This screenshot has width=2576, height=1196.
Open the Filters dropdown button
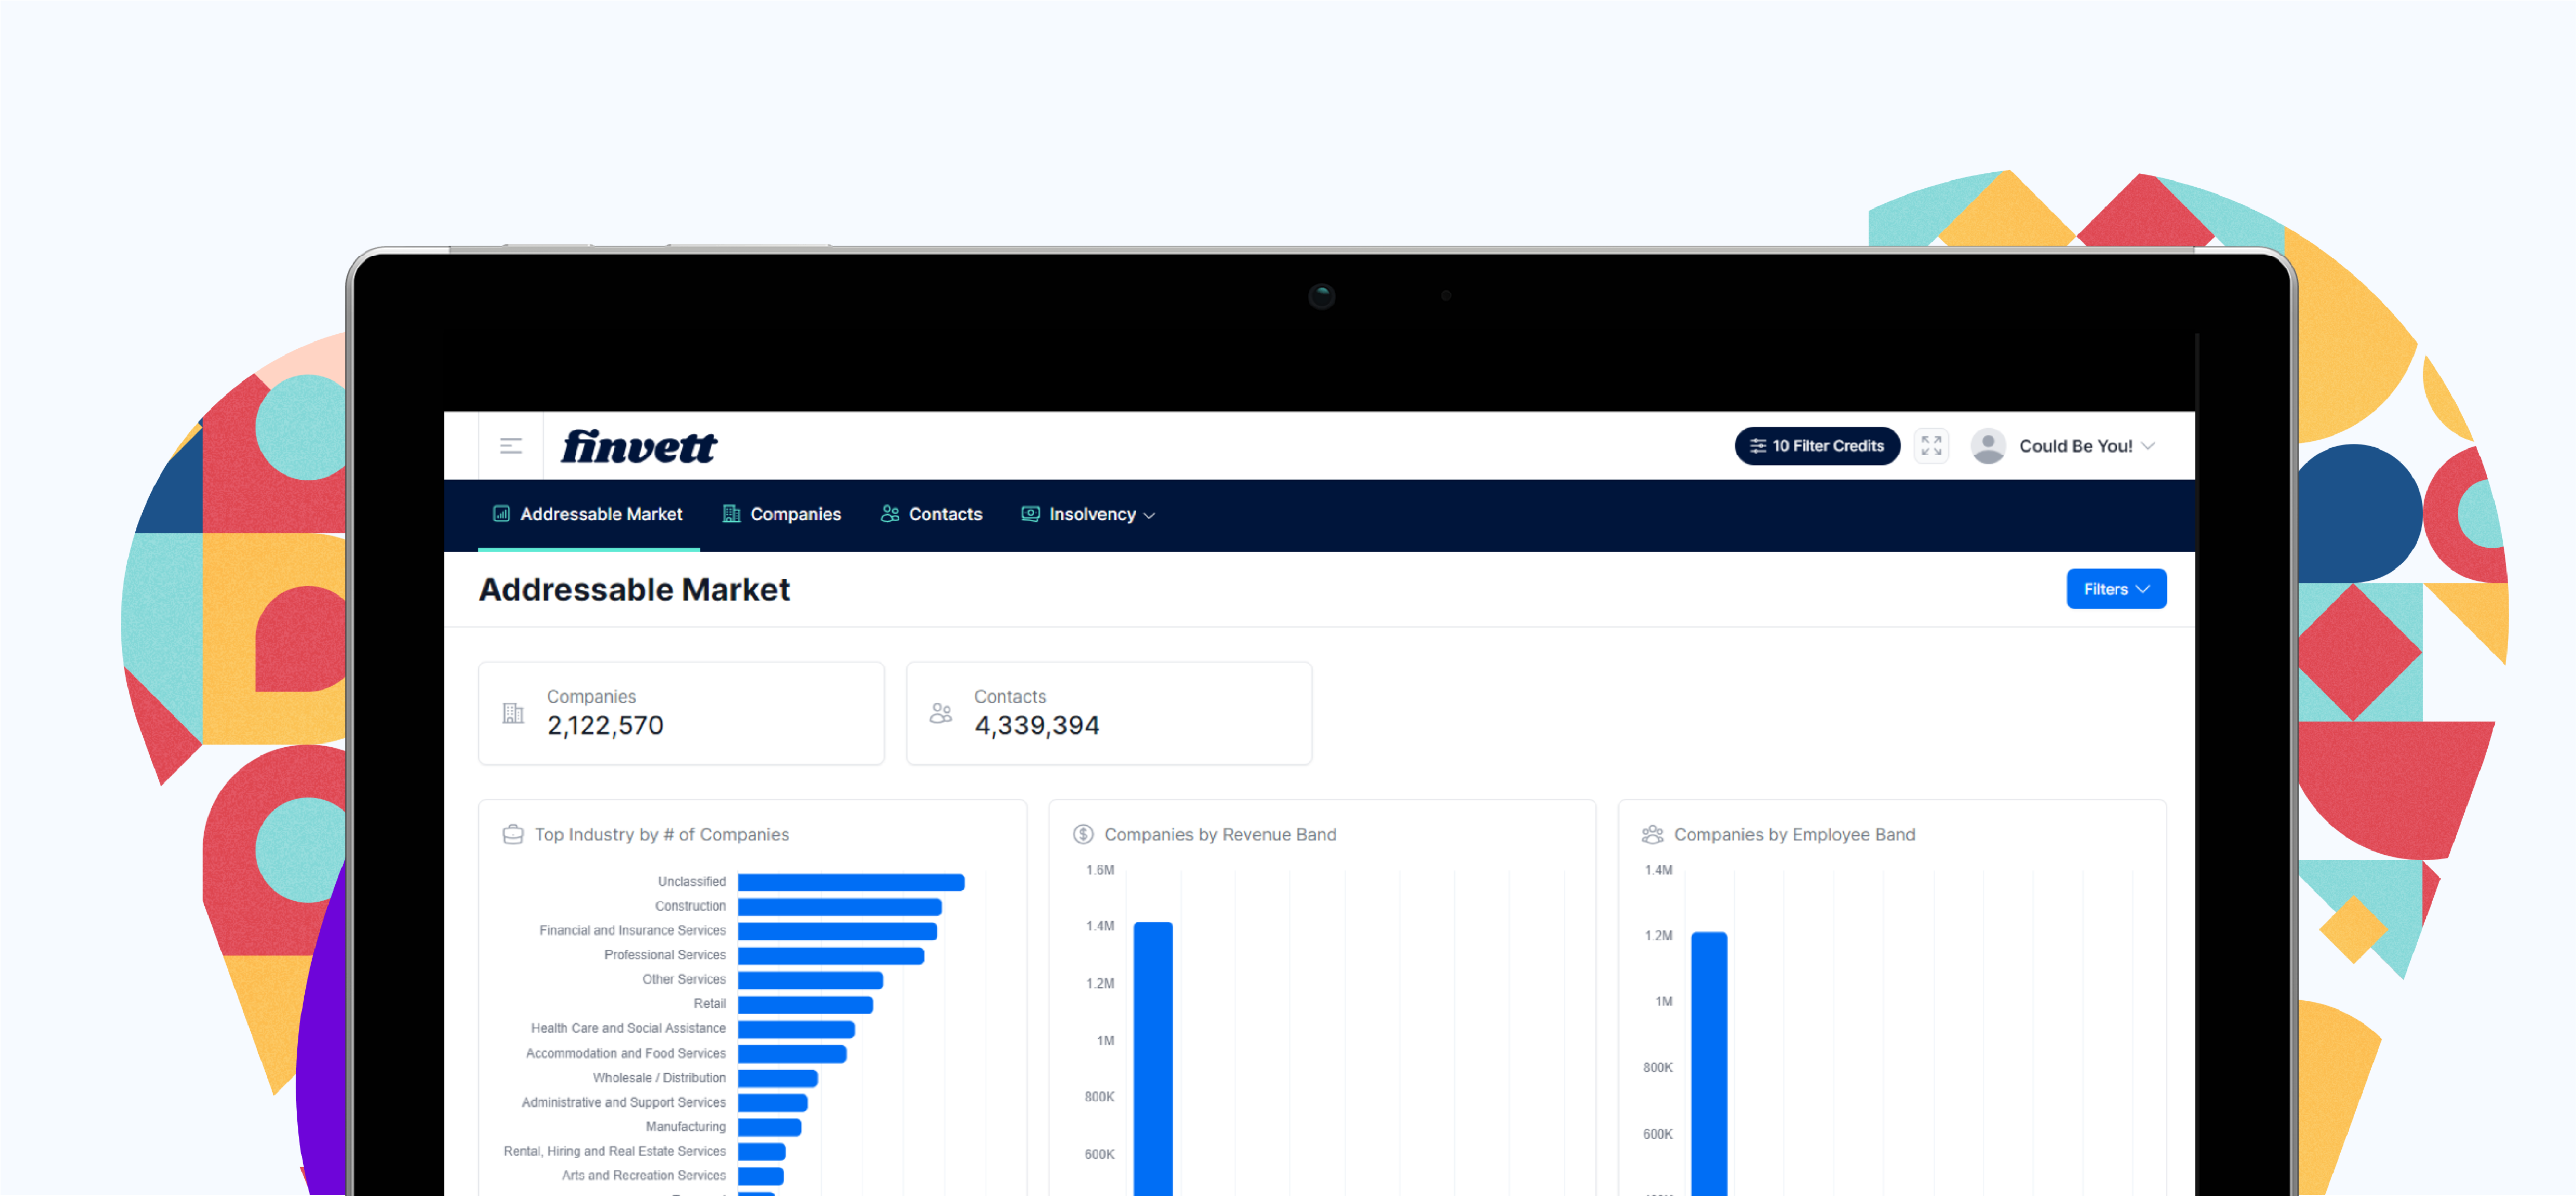point(2115,589)
